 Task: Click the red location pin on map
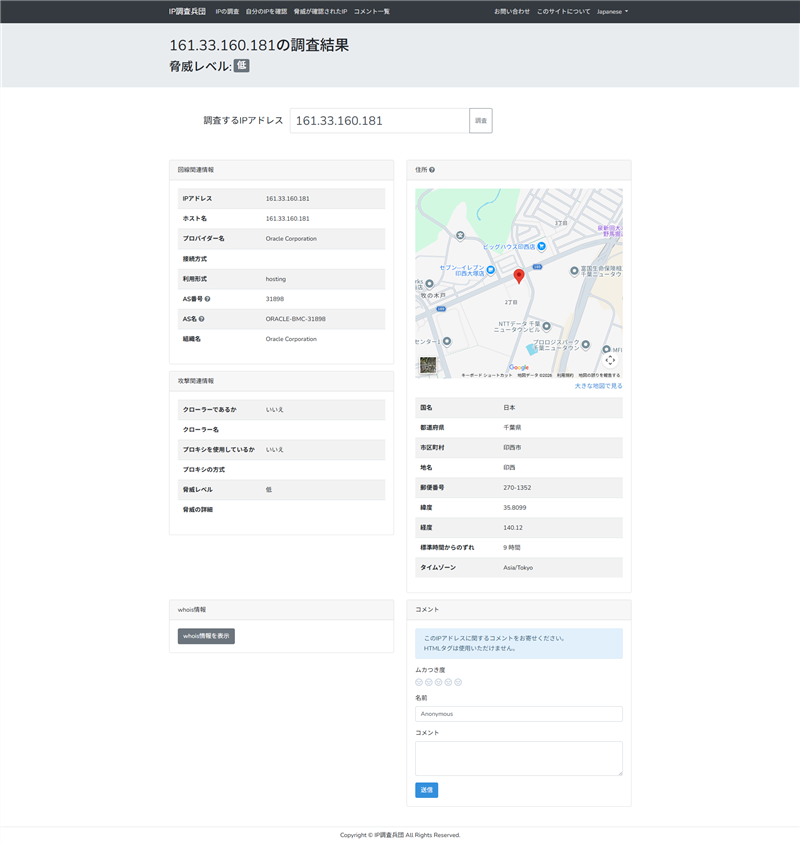point(518,276)
